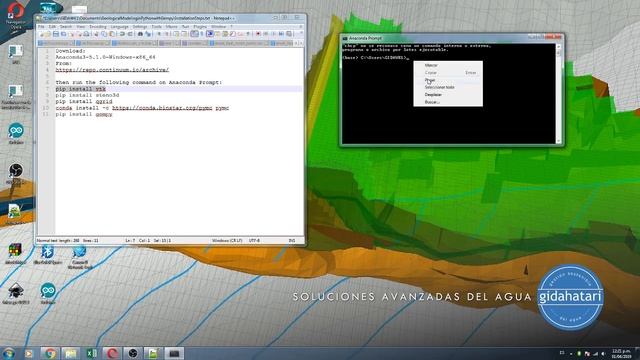Choose Seleccionar todo in the context menu
Viewport: 640px width, 360px height.
[x=448, y=87]
